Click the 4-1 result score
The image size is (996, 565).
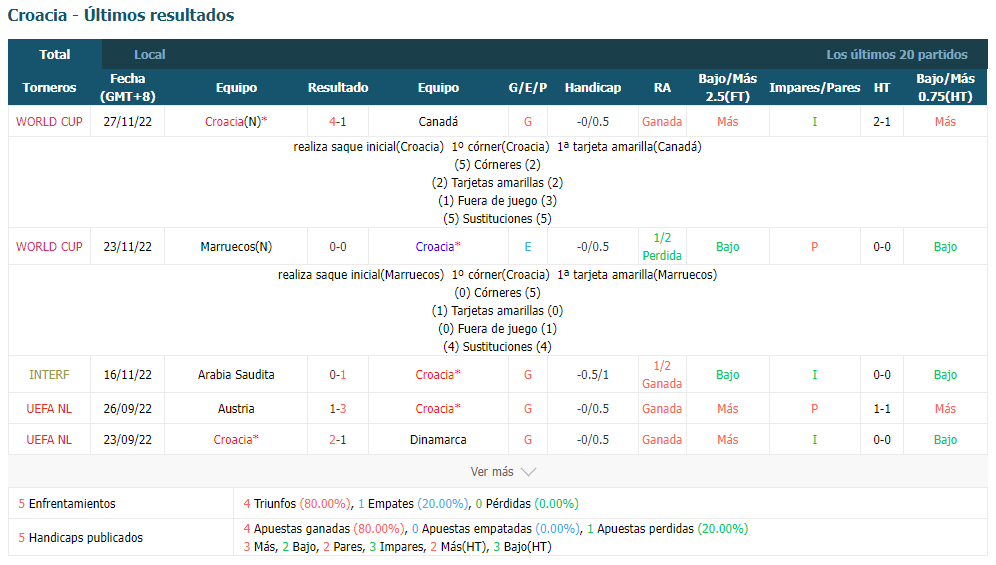click(x=338, y=121)
